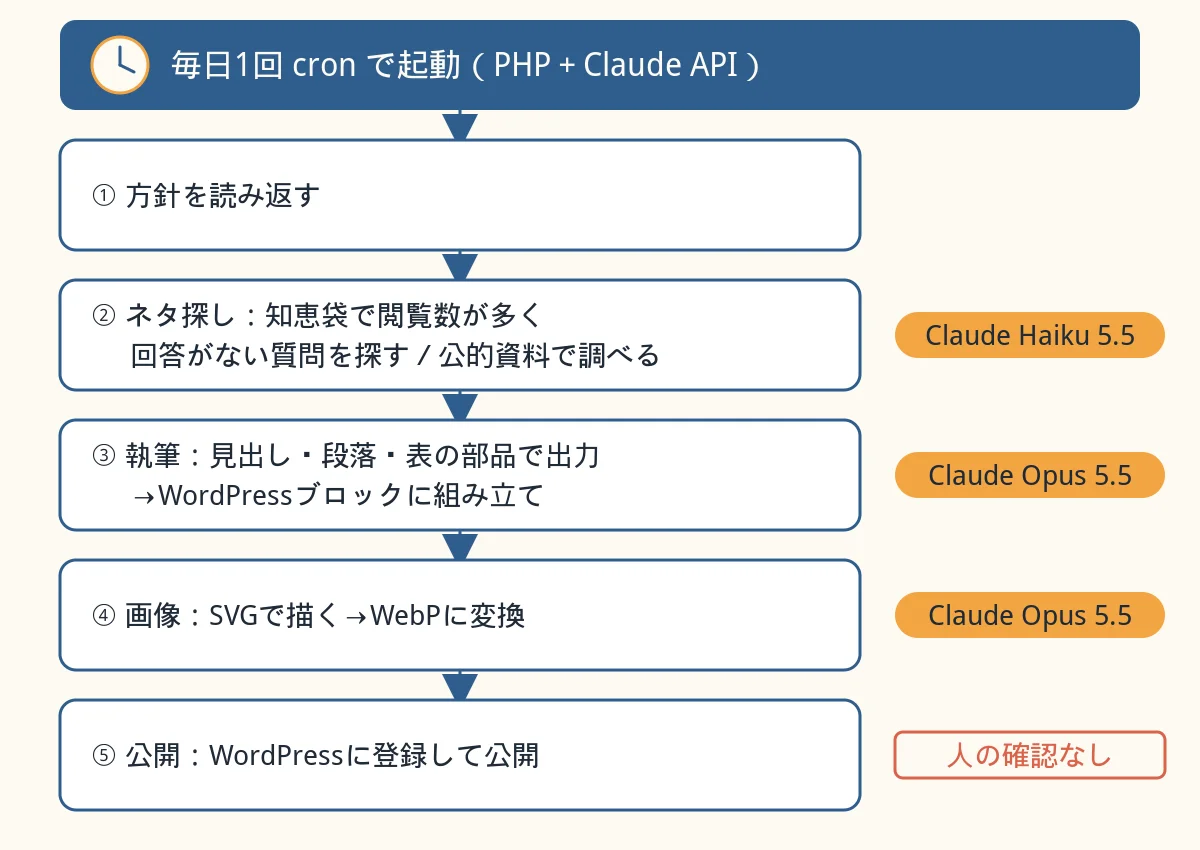
Task: Click the line '回答がない質問を探す / 公的資料で調べる'
Action: pos(395,355)
